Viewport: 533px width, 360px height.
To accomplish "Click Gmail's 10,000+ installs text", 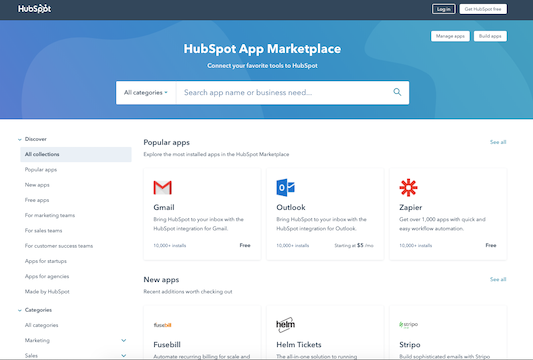I will (x=170, y=245).
